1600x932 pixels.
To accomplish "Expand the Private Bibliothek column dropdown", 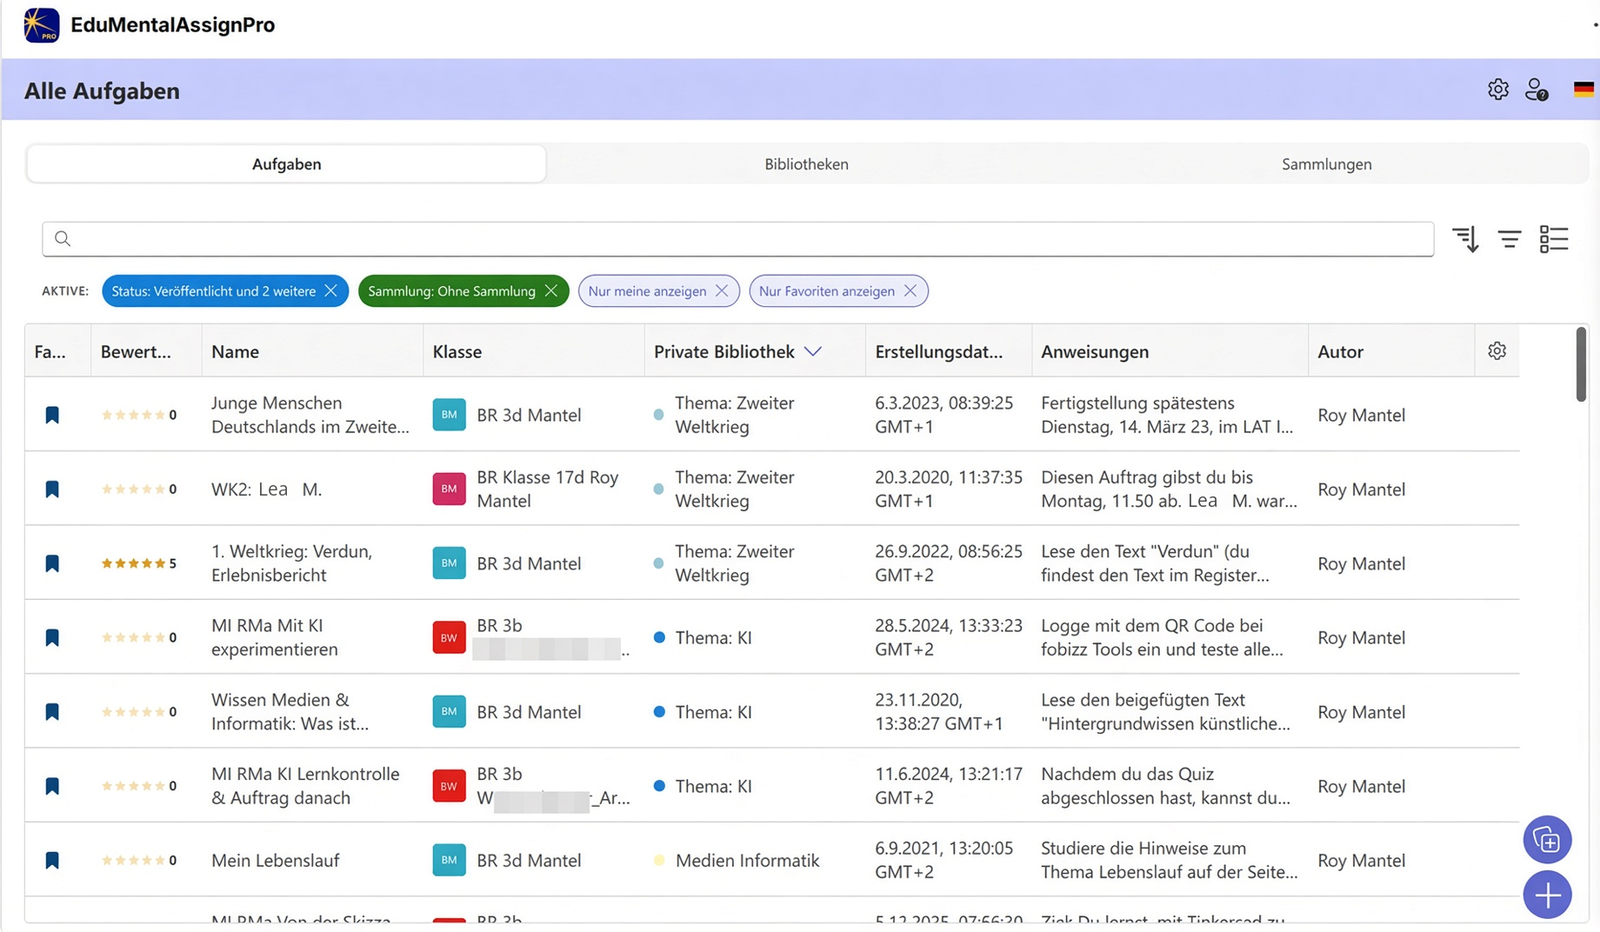I will pyautogui.click(x=813, y=352).
